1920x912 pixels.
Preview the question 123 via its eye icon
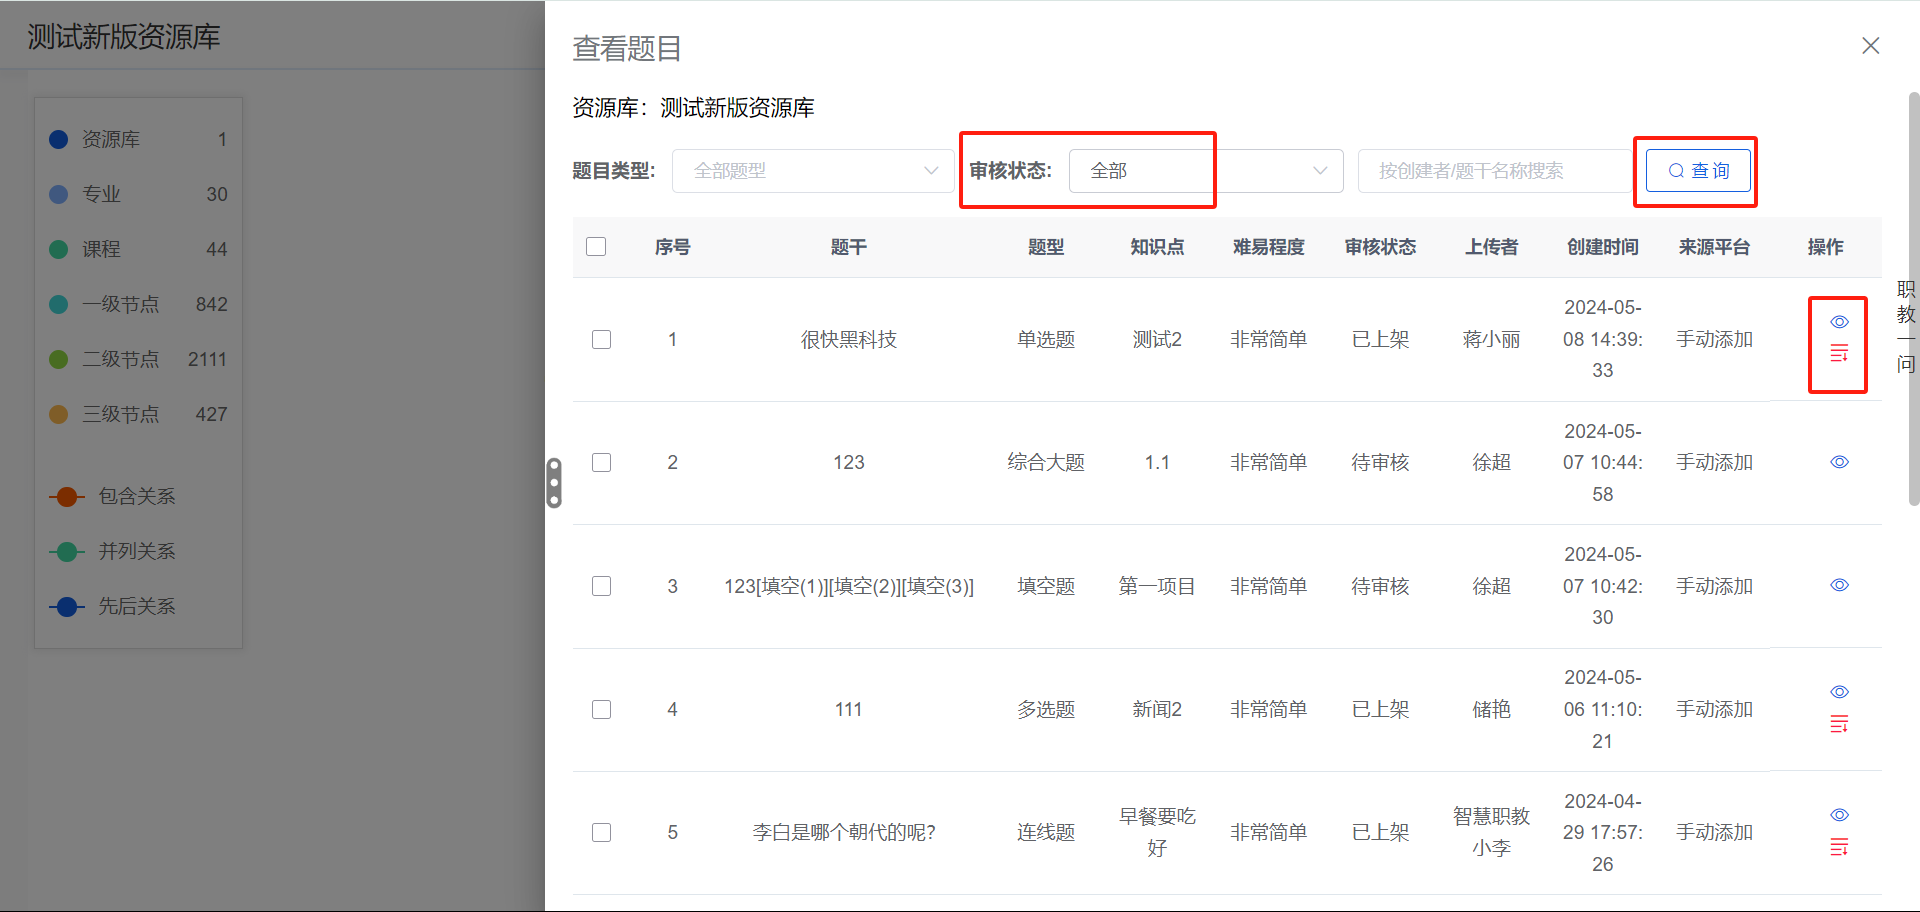pyautogui.click(x=1839, y=461)
